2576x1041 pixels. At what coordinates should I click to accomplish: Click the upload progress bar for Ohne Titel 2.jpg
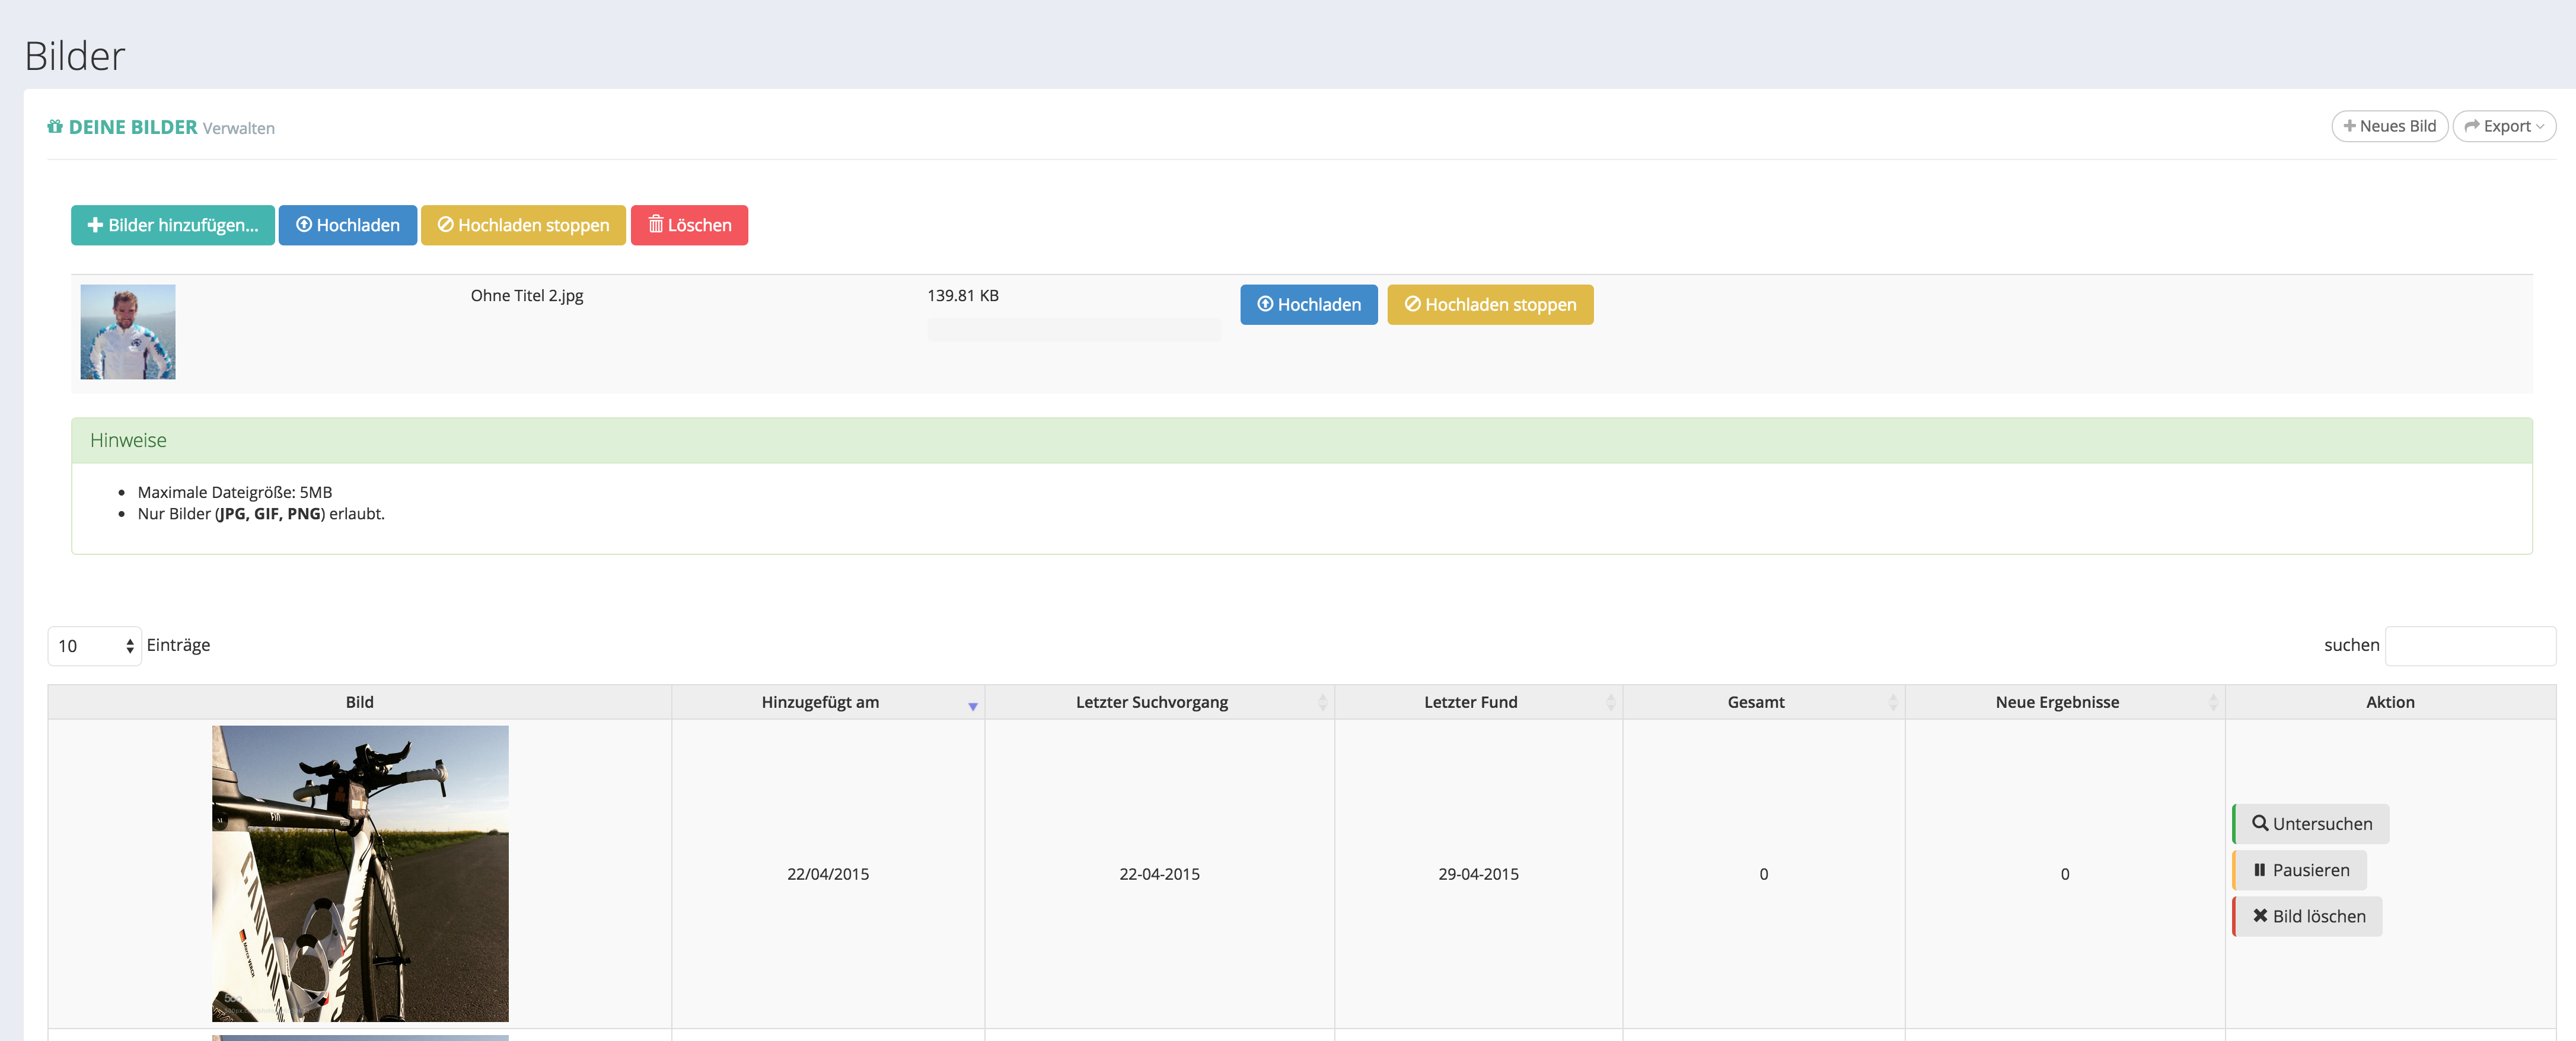tap(1073, 330)
